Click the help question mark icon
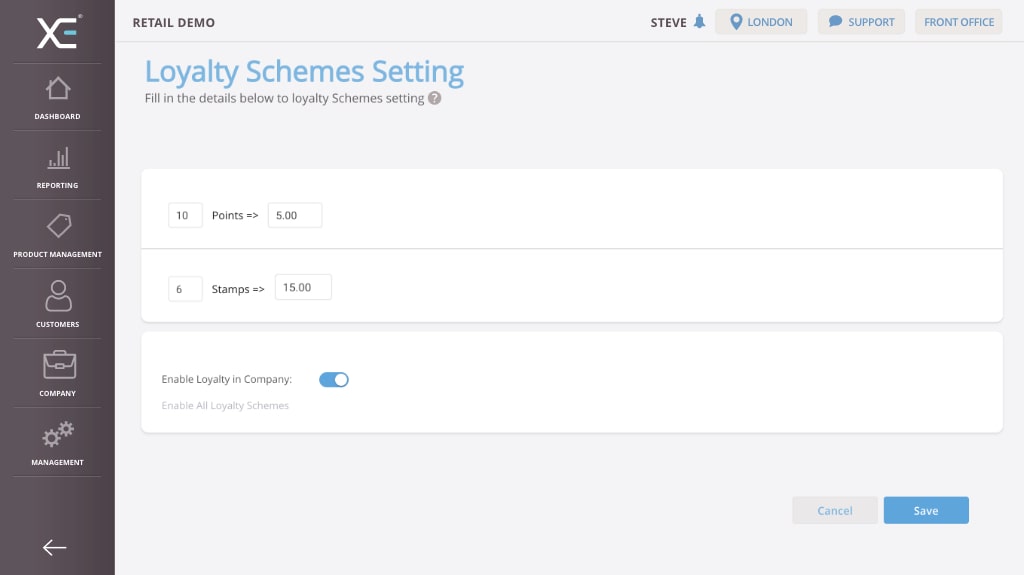This screenshot has height=575, width=1024. click(434, 98)
